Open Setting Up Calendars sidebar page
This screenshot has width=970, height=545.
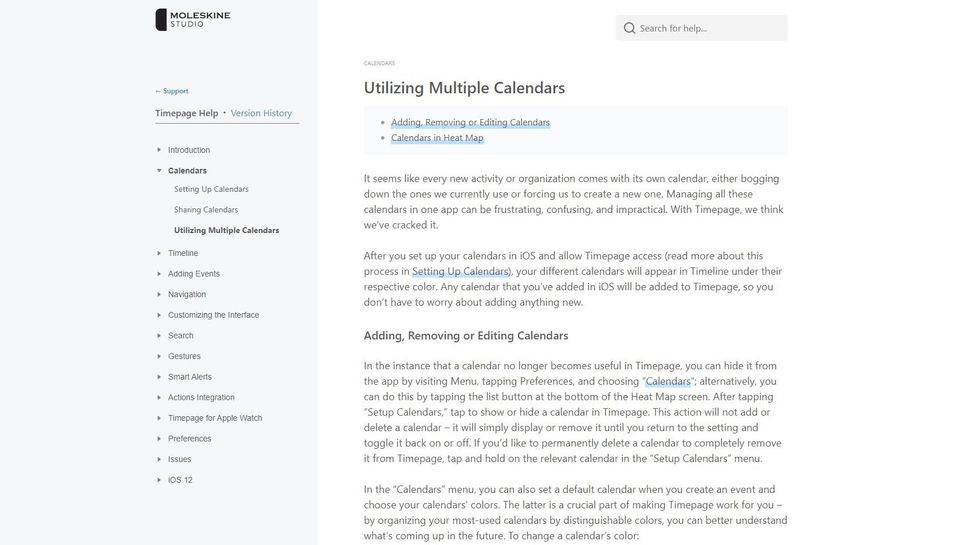pos(211,189)
